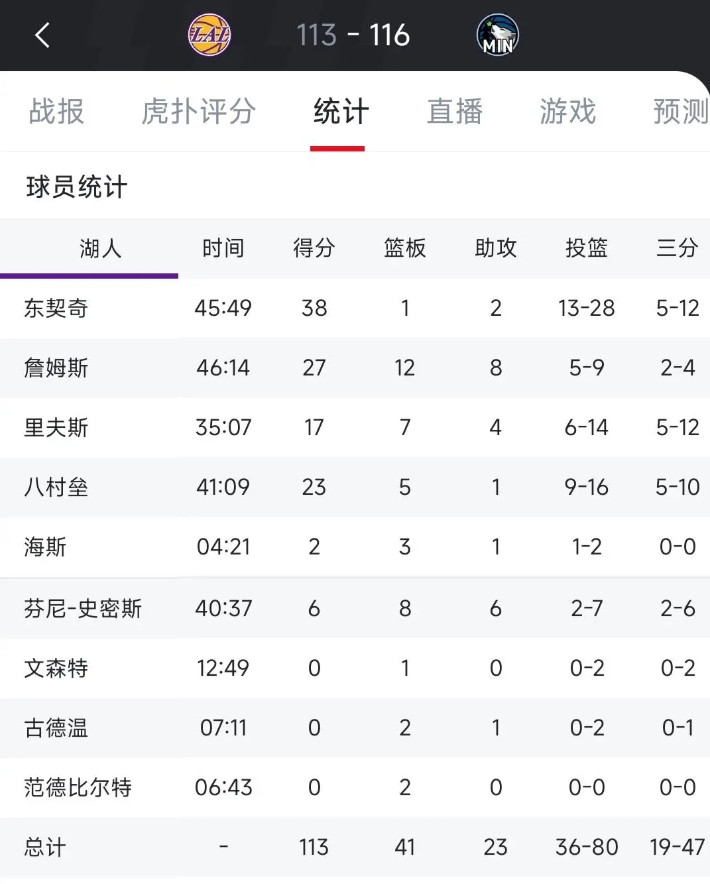
Task: Tap the back arrow icon
Action: click(42, 36)
